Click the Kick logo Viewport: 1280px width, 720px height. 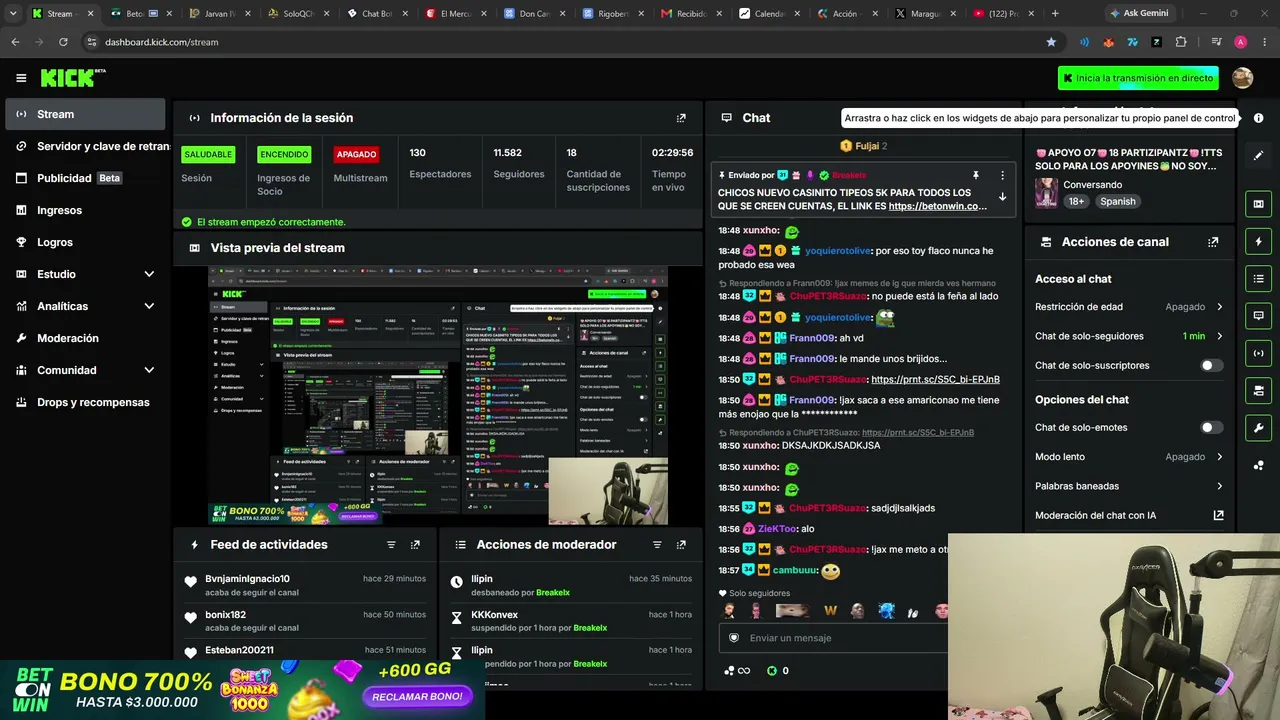coord(73,78)
